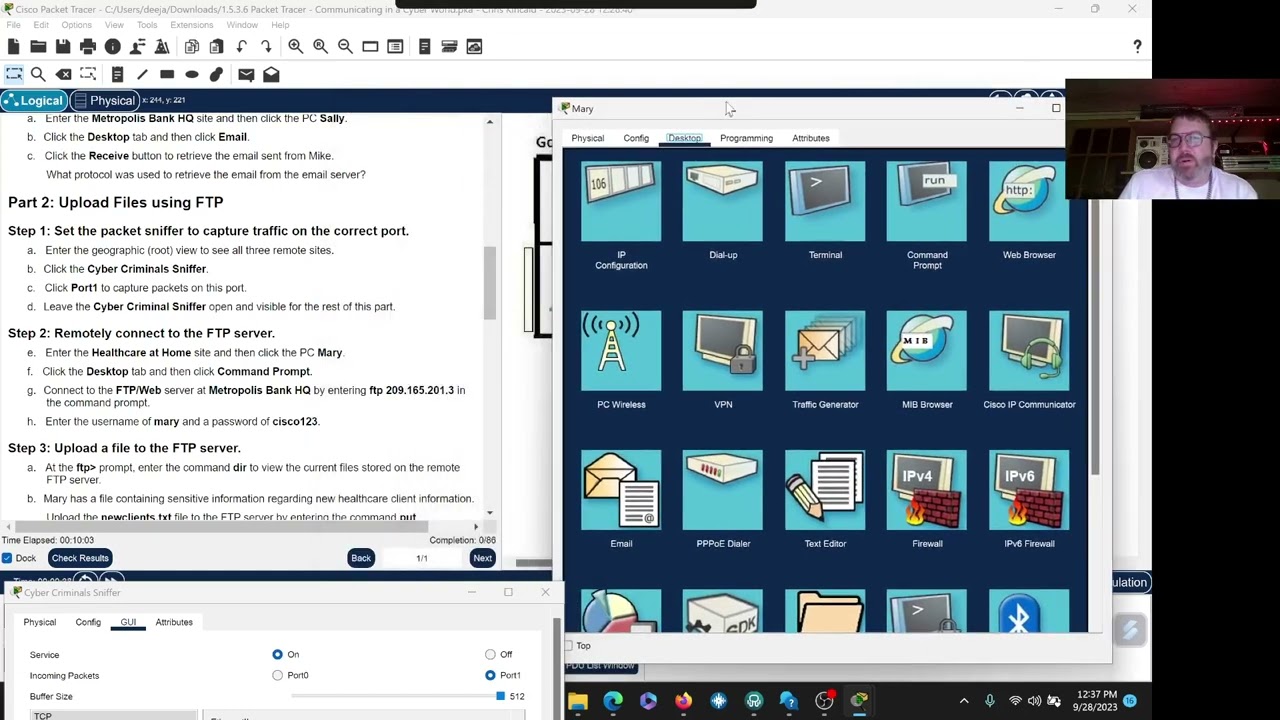Switch to Mary's Physical tab
Screen dimensions: 1280x720
pos(588,138)
